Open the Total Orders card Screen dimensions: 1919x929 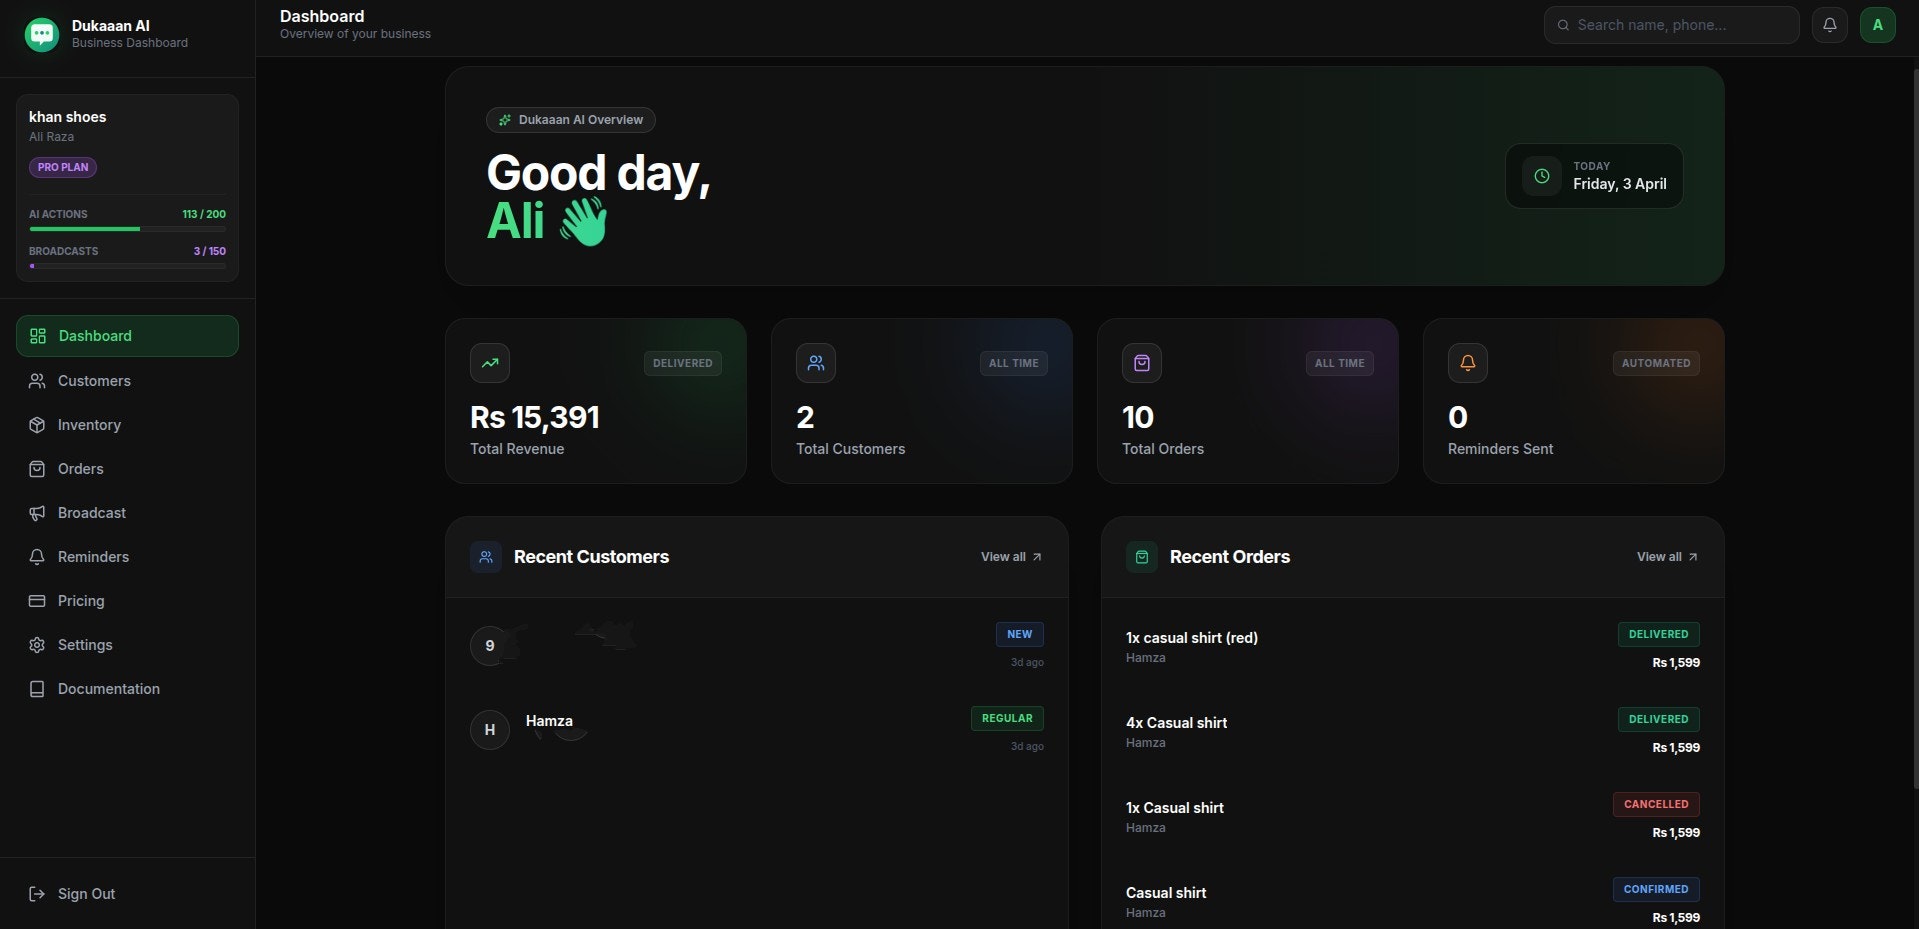tap(1248, 401)
